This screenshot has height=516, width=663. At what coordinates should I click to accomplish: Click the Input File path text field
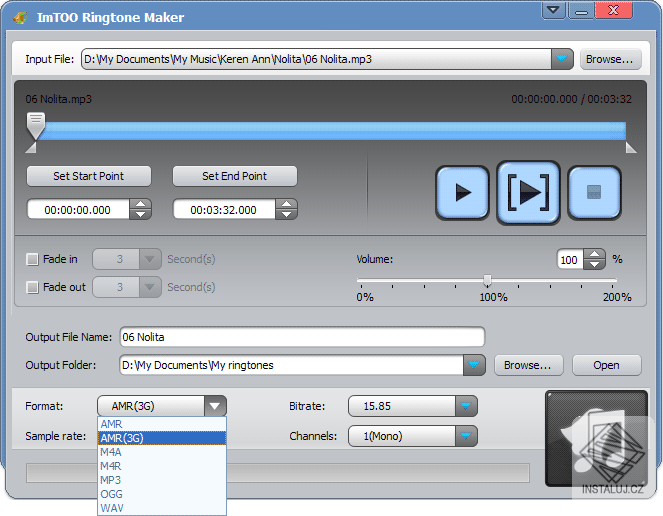[316, 59]
